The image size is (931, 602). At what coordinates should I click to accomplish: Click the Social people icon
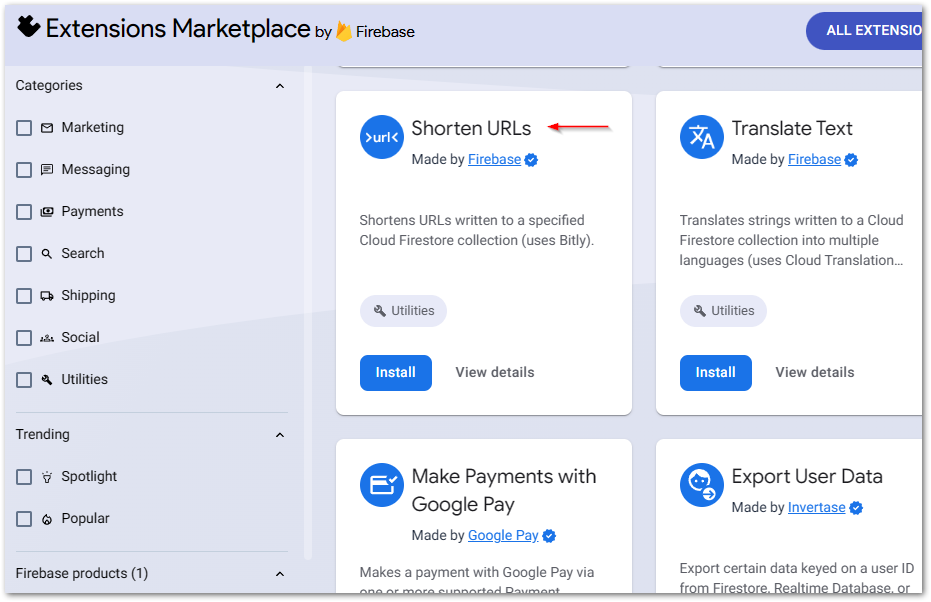[47, 338]
